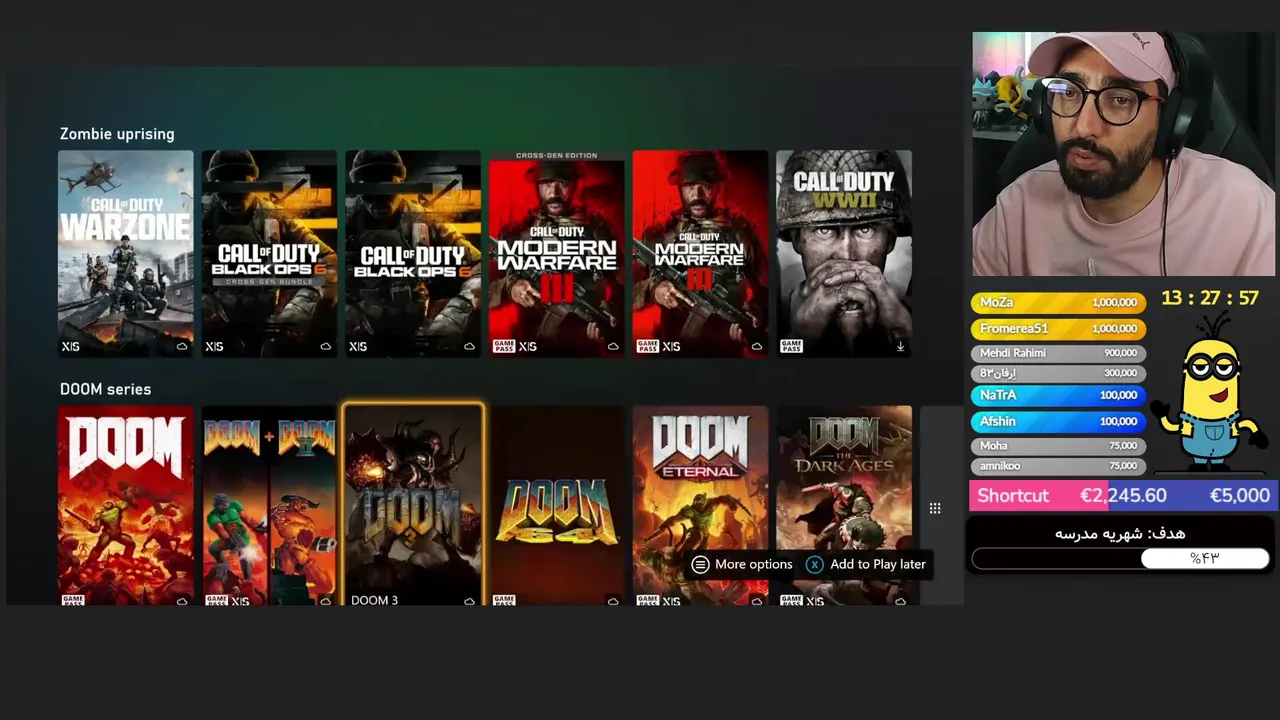Click the cloud icon on Warzone tile
1280x720 pixels.
[182, 347]
